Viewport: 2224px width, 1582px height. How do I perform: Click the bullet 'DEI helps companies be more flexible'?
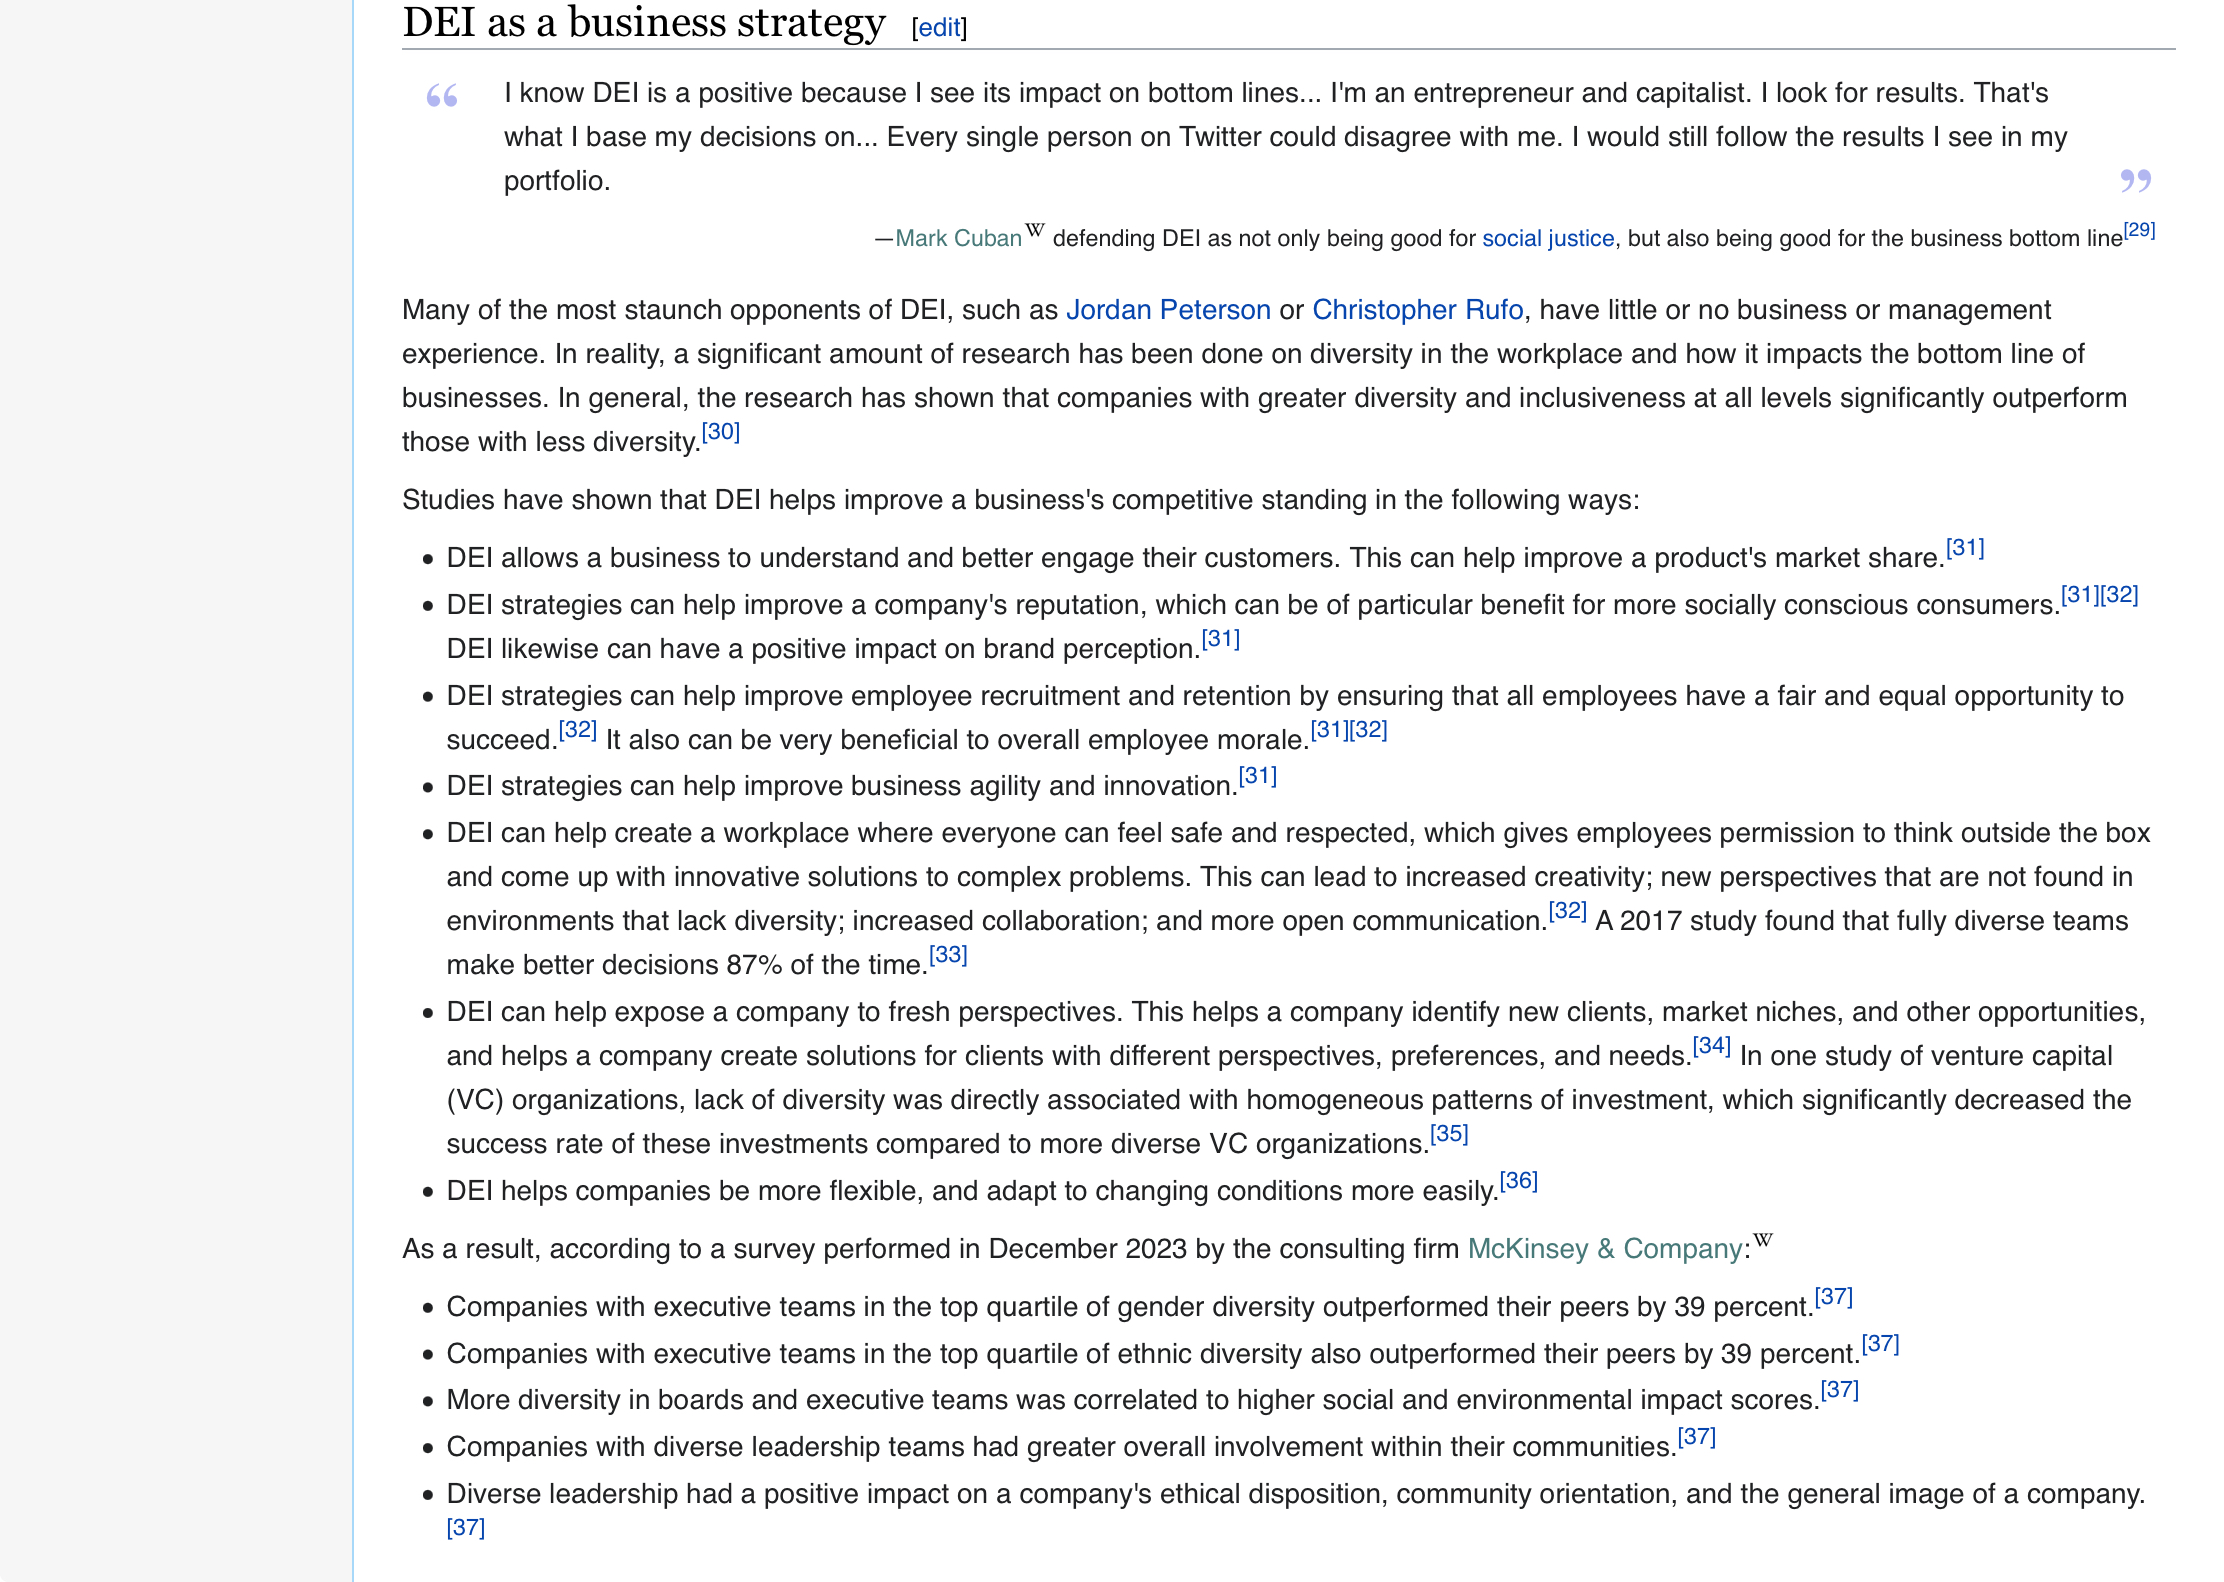pos(972,1191)
